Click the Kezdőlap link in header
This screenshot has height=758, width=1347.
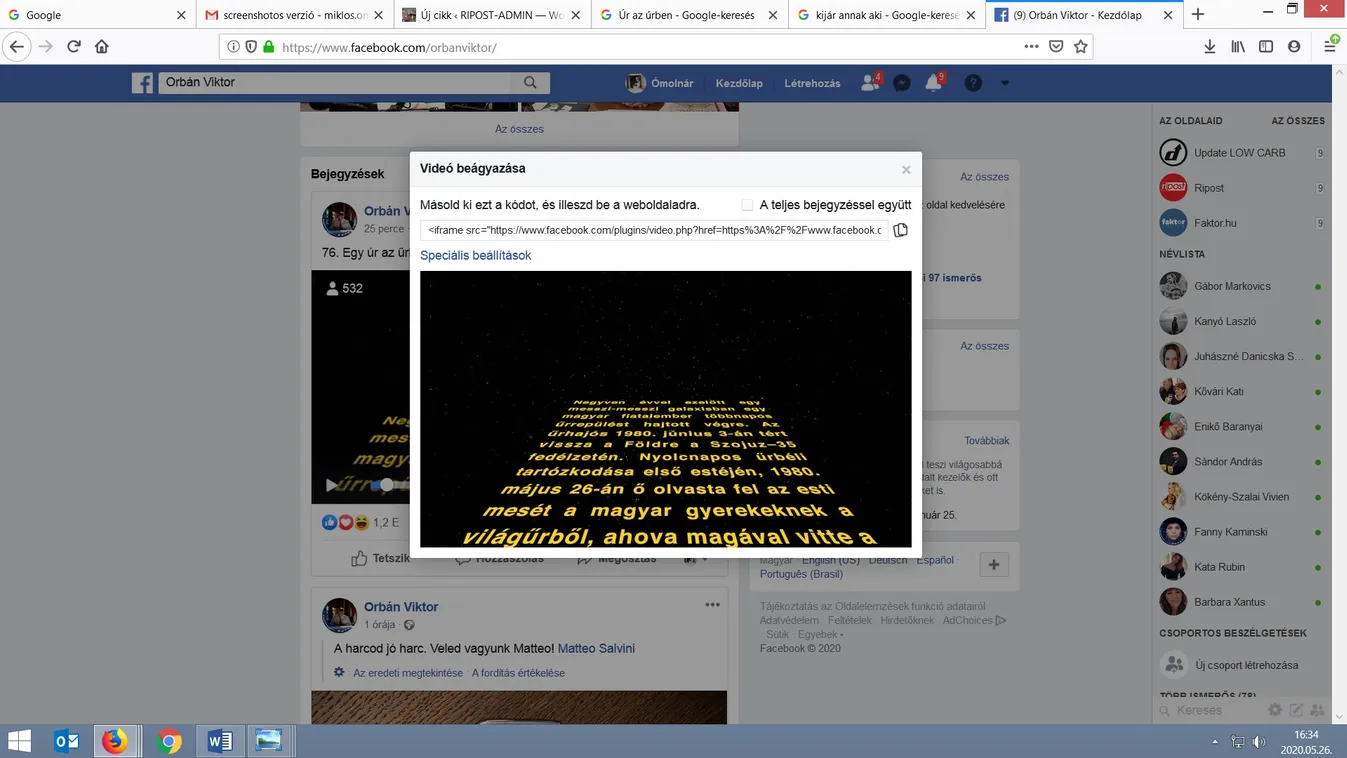coord(739,83)
